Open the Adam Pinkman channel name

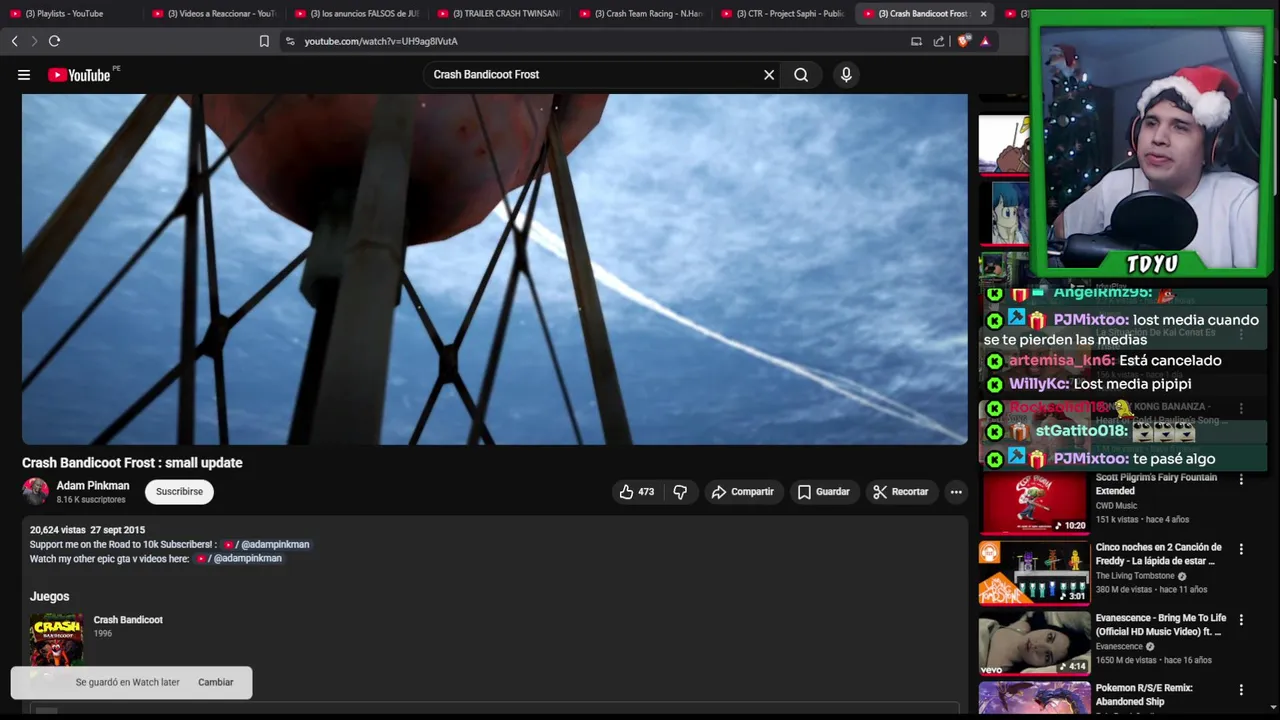(93, 486)
